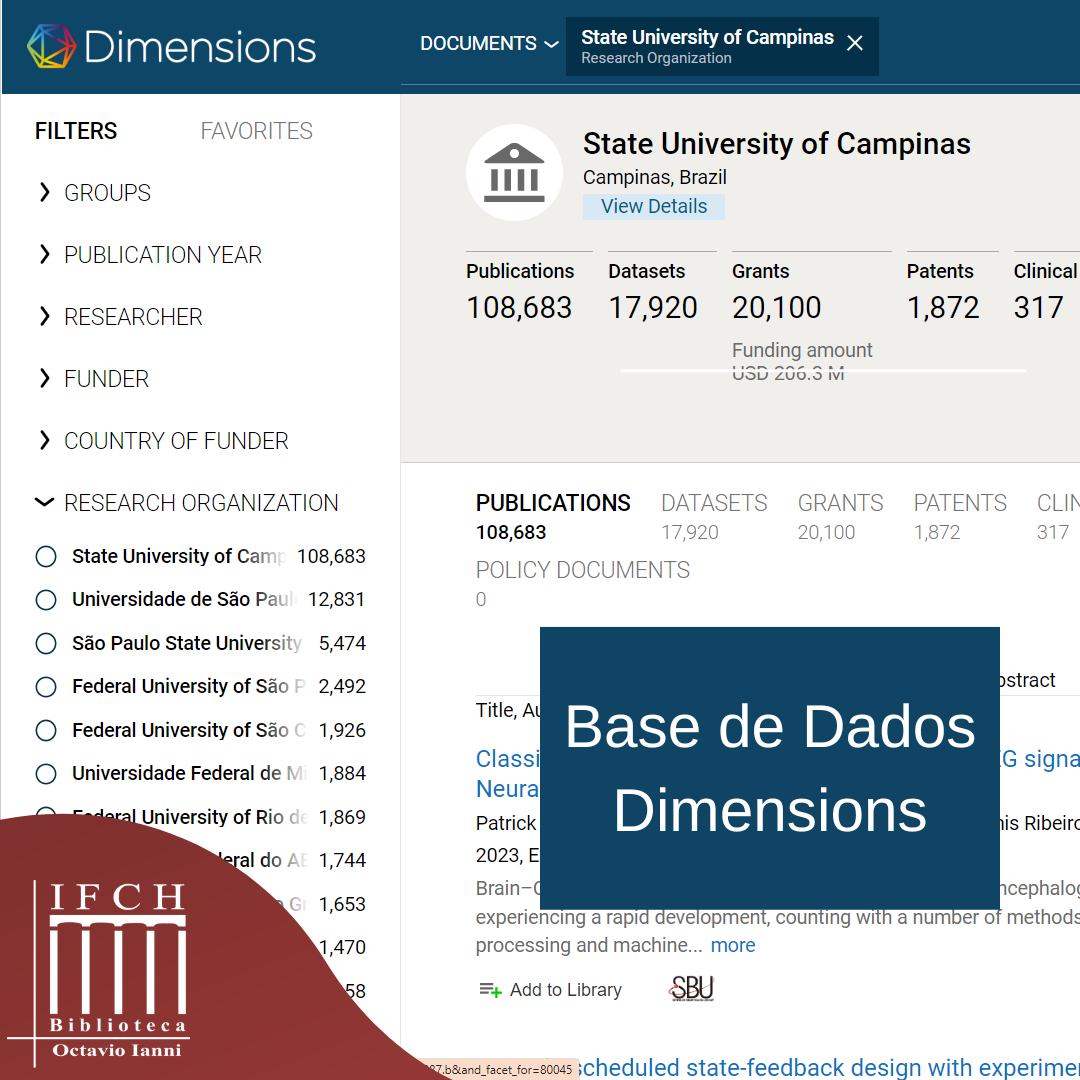The image size is (1080, 1080).
Task: Select Universidade de São Paulo radio
Action: [x=46, y=599]
